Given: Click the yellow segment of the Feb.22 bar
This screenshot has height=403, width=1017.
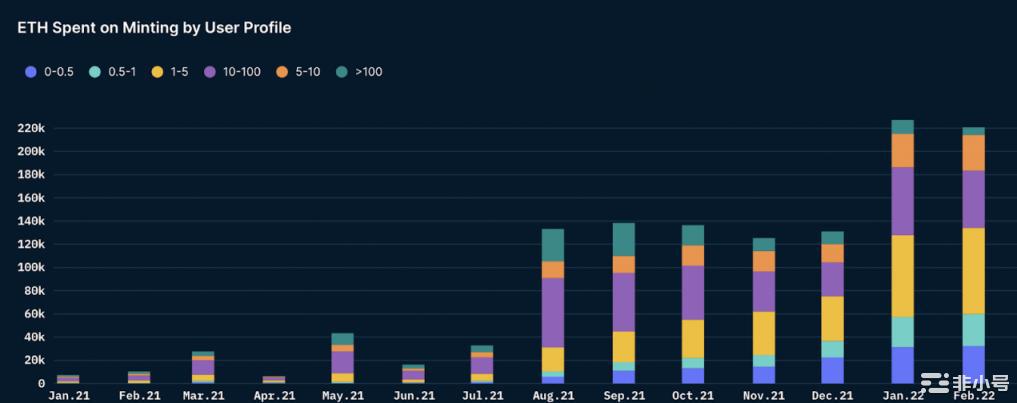Looking at the screenshot, I should (973, 271).
